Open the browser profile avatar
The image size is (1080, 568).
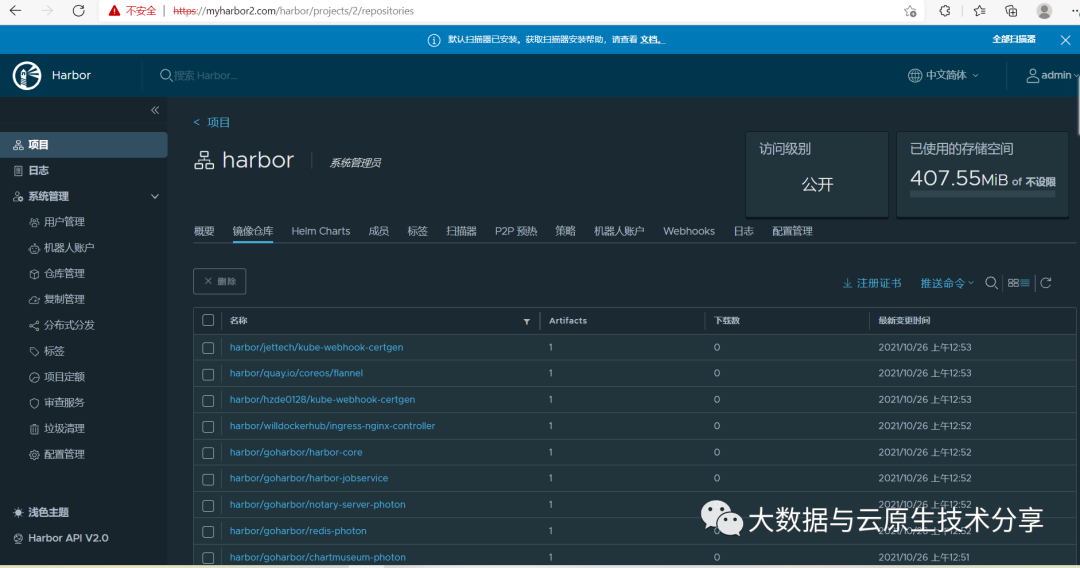[1044, 11]
